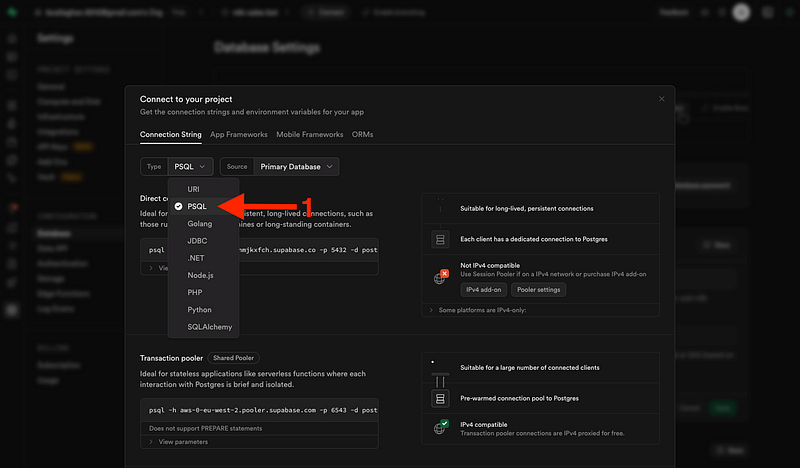800x468 pixels.
Task: Open the ORMs tab
Action: (x=365, y=134)
